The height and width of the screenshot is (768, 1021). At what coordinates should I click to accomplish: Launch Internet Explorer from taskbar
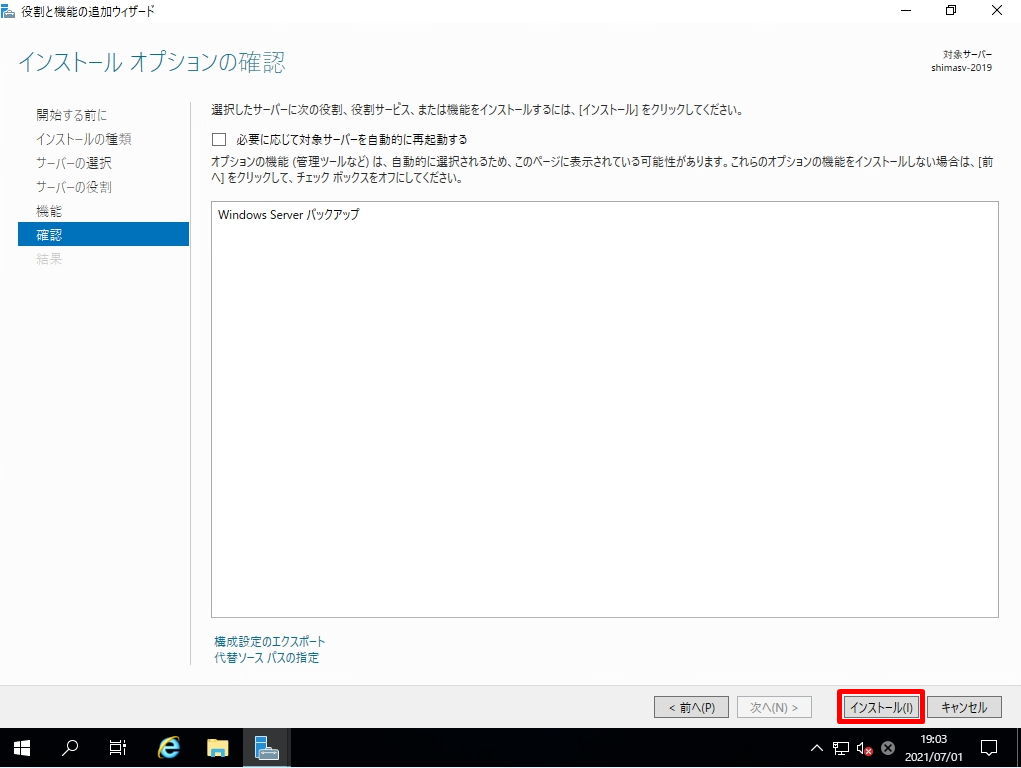[x=169, y=748]
